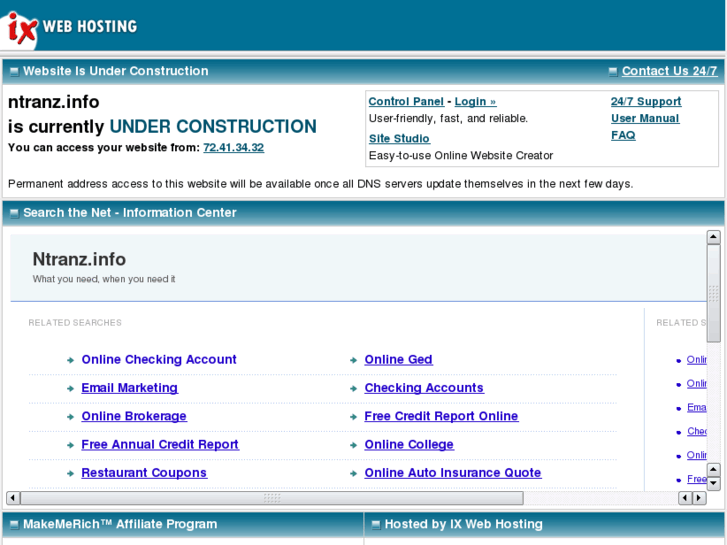Open Online Ged search link
Viewport: 727px width, 545px height.
tap(399, 359)
